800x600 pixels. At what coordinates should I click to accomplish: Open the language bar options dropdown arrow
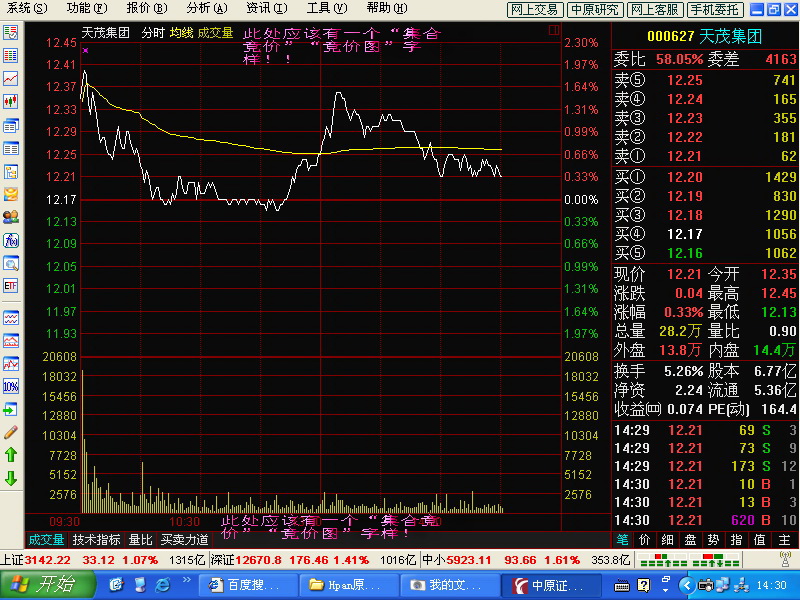[x=665, y=590]
